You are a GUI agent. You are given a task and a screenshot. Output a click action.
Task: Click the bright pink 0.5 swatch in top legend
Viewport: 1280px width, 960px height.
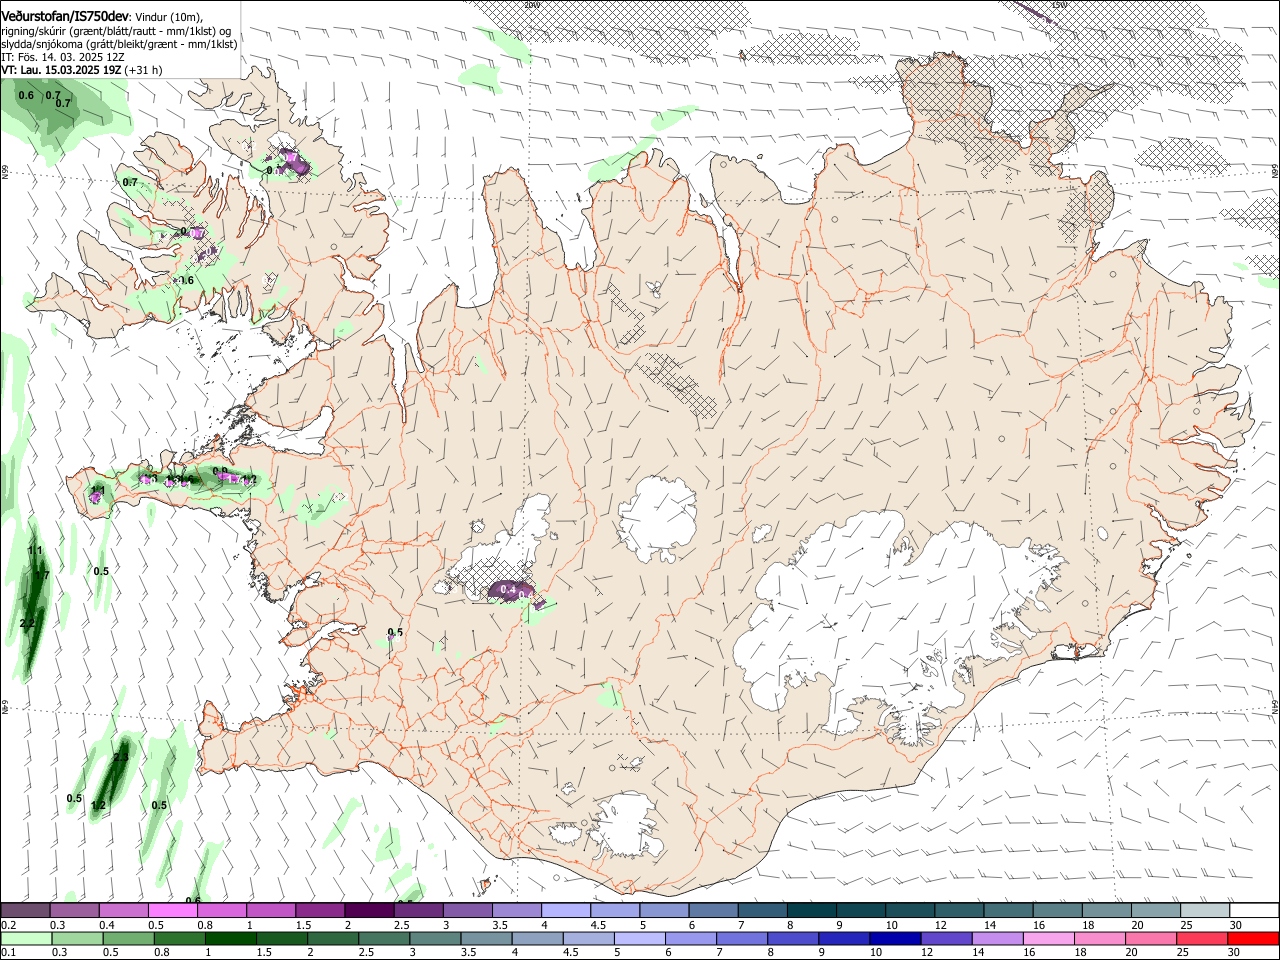pos(172,910)
